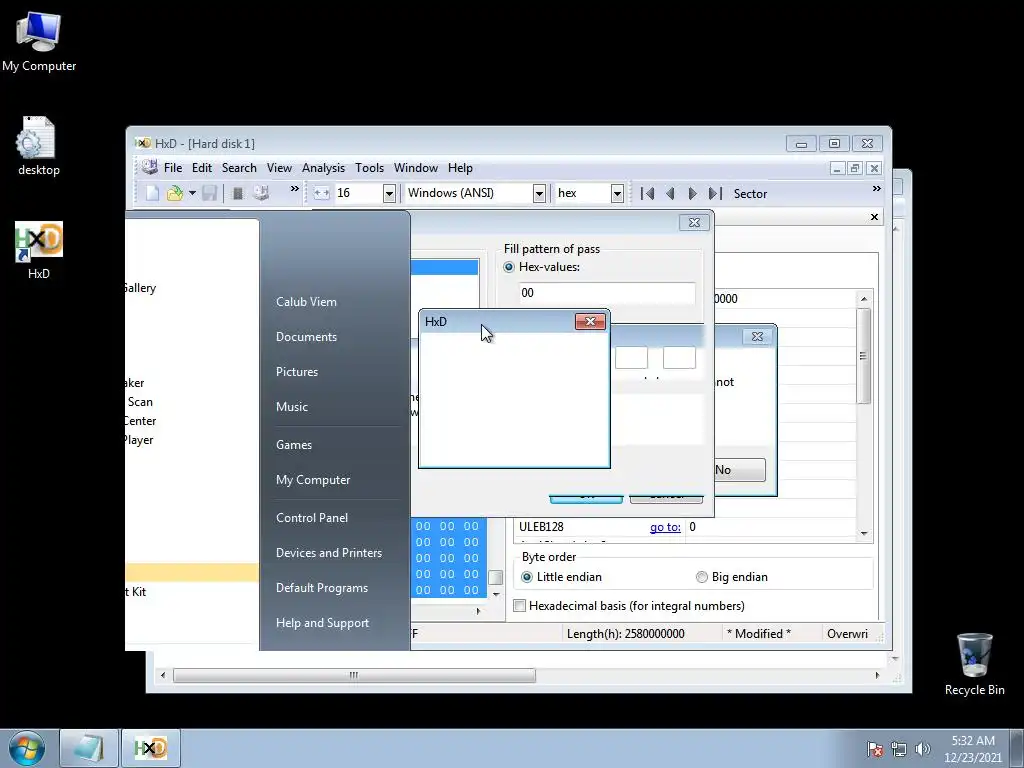Close the data inspector panel with X
1024x768 pixels.
(874, 217)
